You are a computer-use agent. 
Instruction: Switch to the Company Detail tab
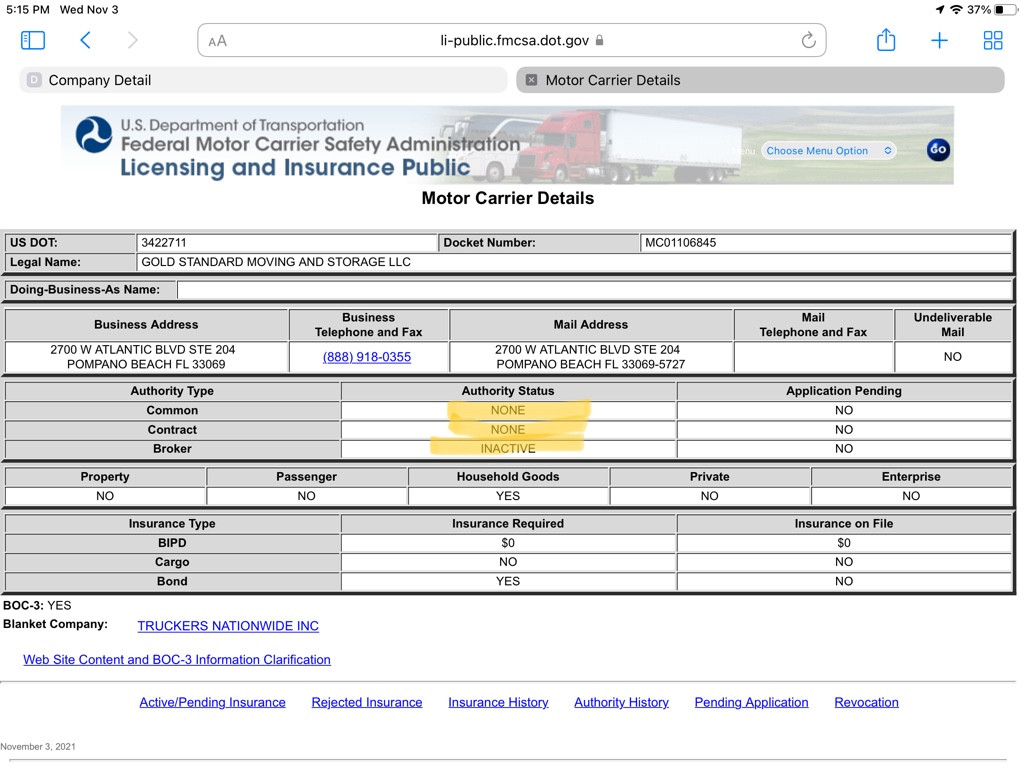[x=262, y=80]
